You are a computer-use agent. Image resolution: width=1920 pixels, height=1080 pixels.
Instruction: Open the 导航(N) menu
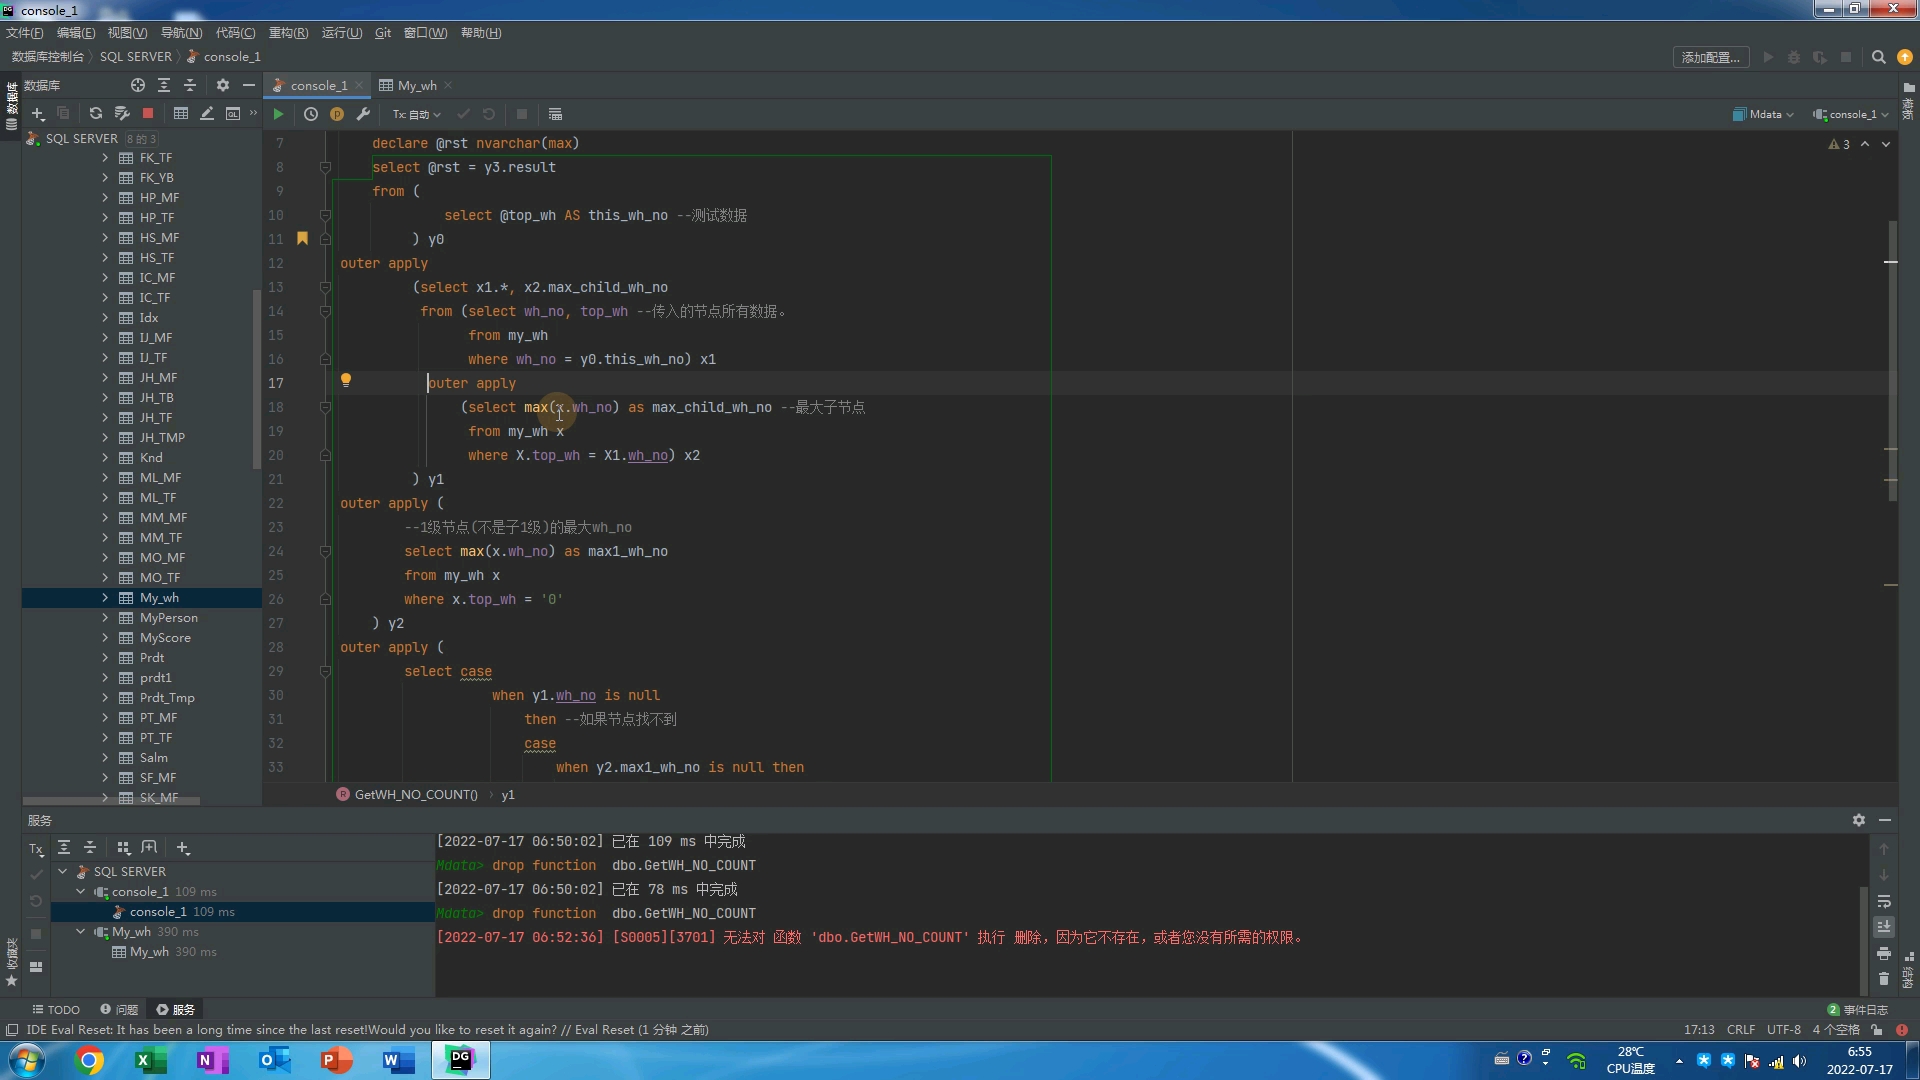[181, 33]
